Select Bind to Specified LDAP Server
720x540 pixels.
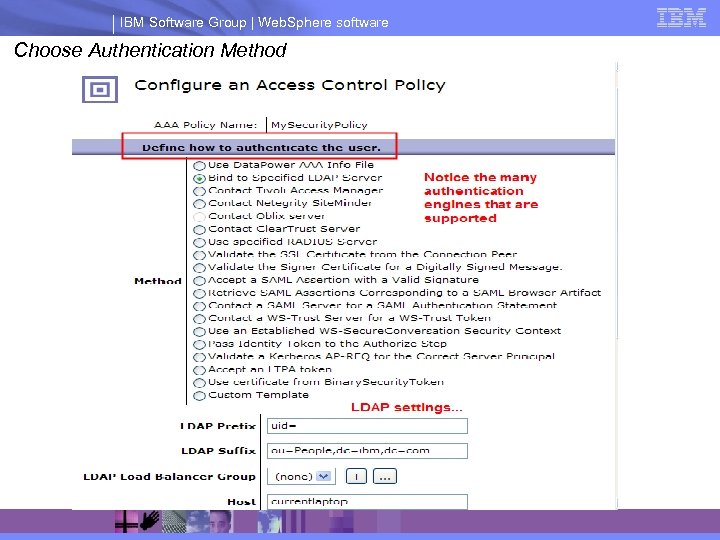[x=199, y=178]
